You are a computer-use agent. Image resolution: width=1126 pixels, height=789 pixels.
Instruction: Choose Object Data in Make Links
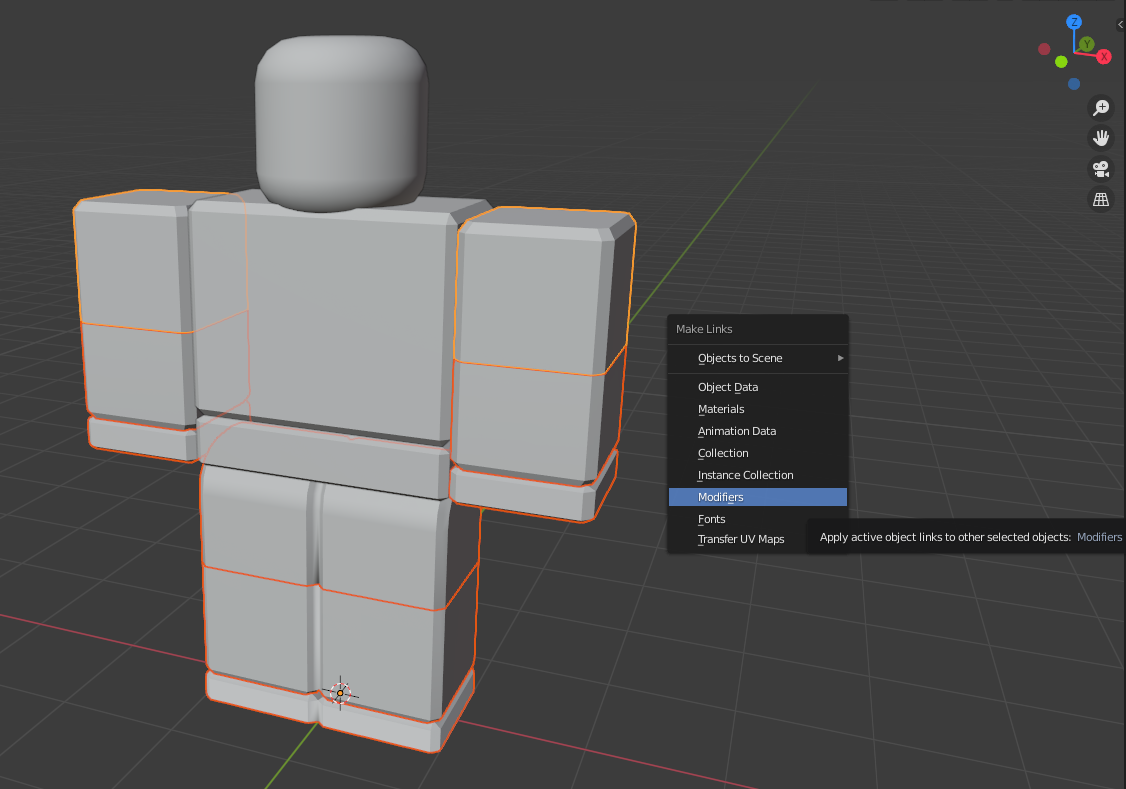758,387
